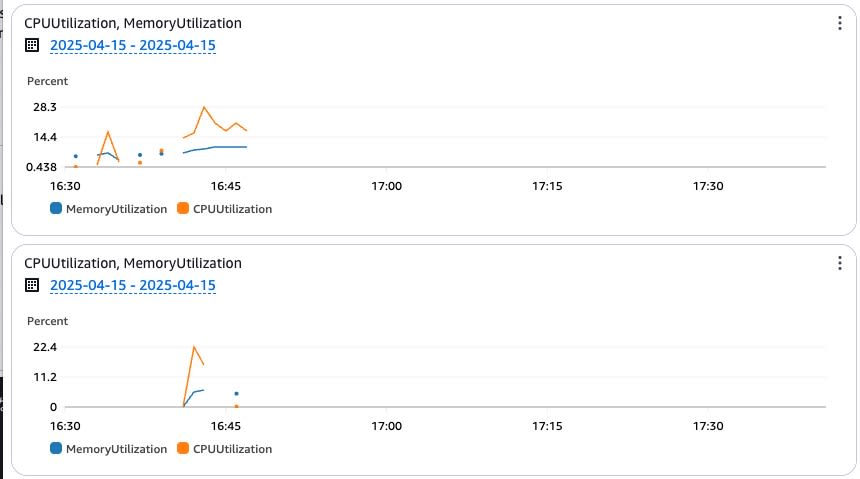Toggle CPUUtilization series label in top chart legend
This screenshot has width=860, height=479.
coord(233,209)
